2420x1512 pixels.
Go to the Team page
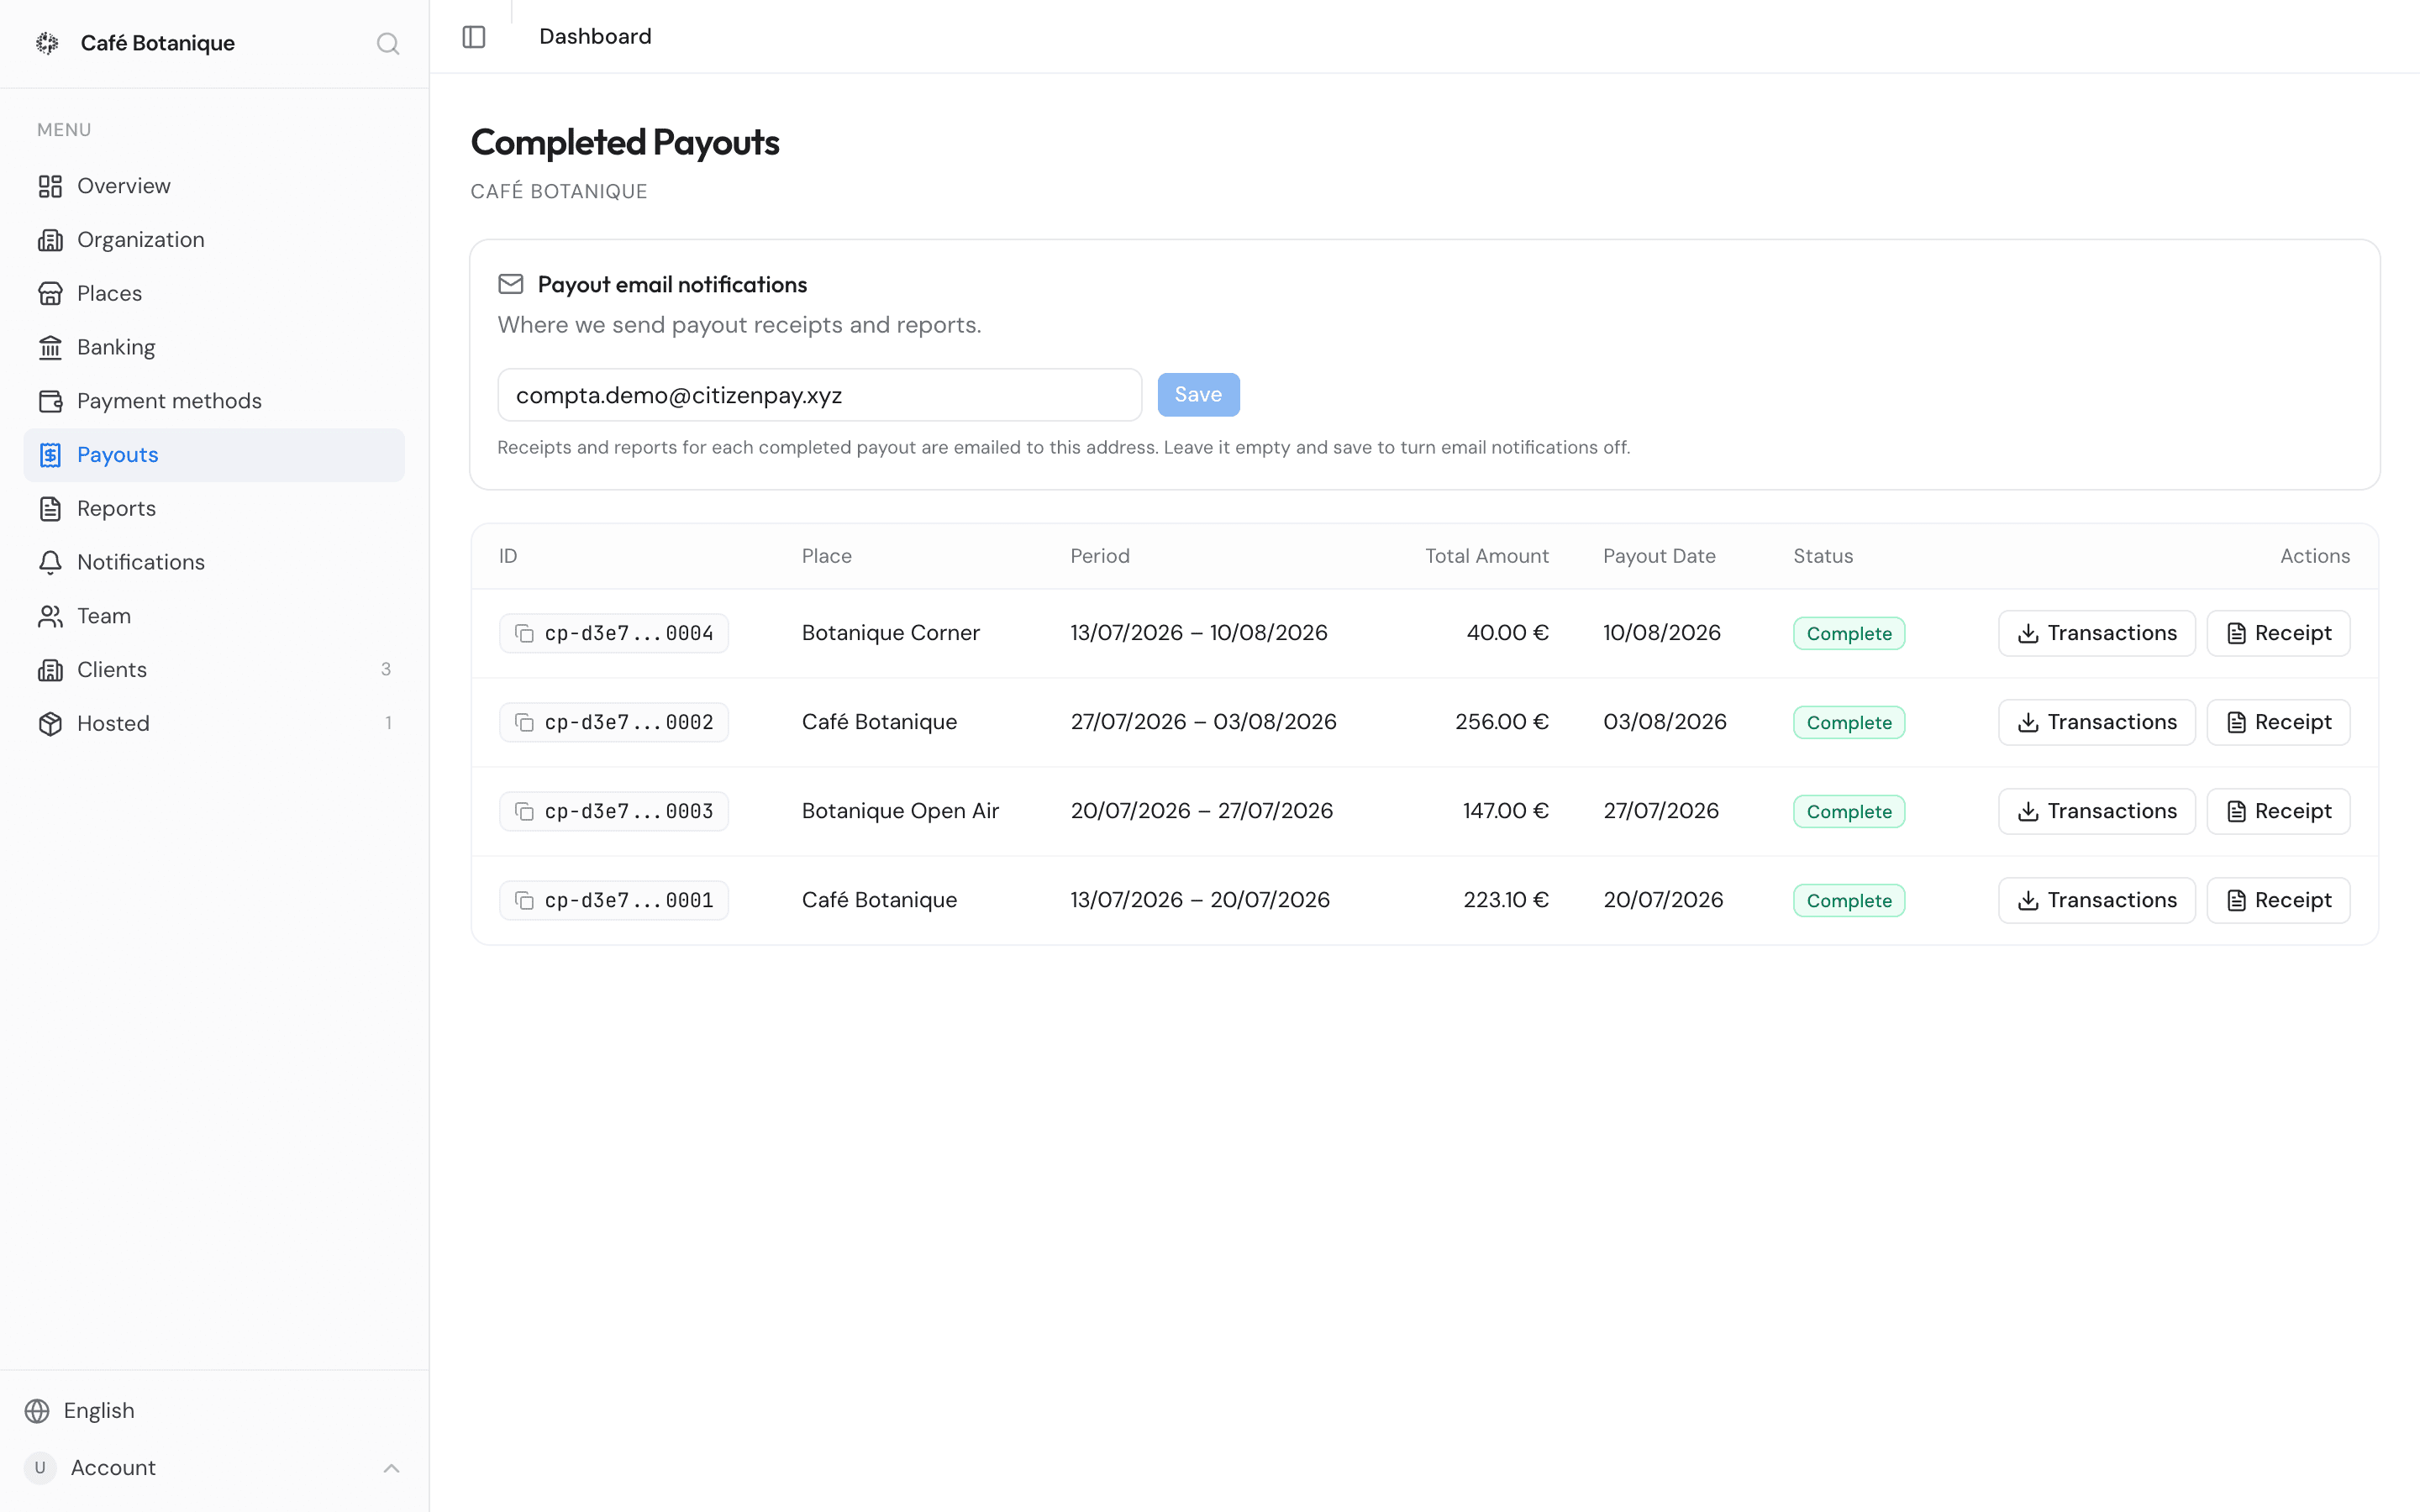pyautogui.click(x=214, y=616)
